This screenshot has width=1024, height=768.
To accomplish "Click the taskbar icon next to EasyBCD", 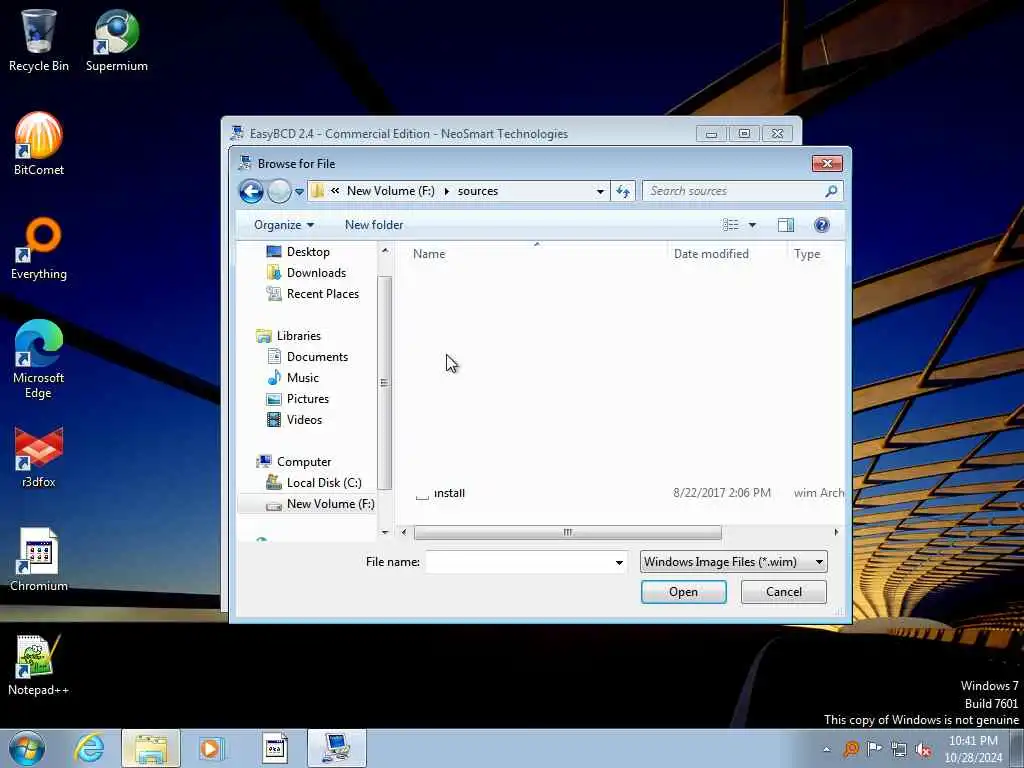I will (275, 748).
